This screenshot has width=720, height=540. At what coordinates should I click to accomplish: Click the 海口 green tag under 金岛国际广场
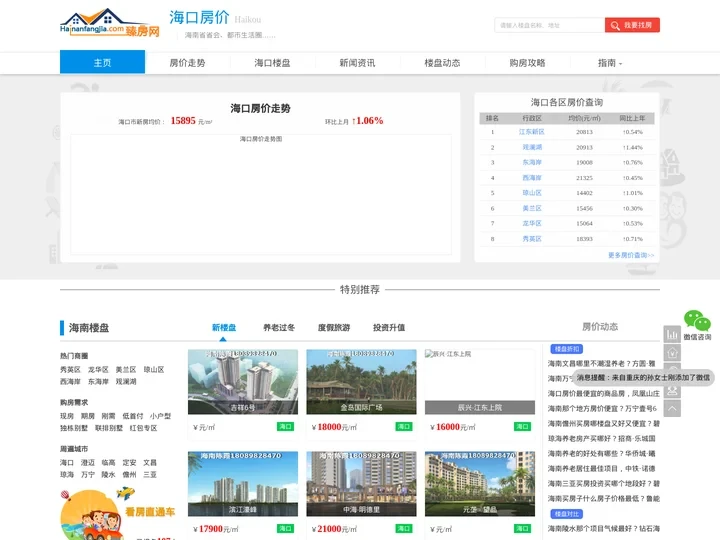coord(404,427)
